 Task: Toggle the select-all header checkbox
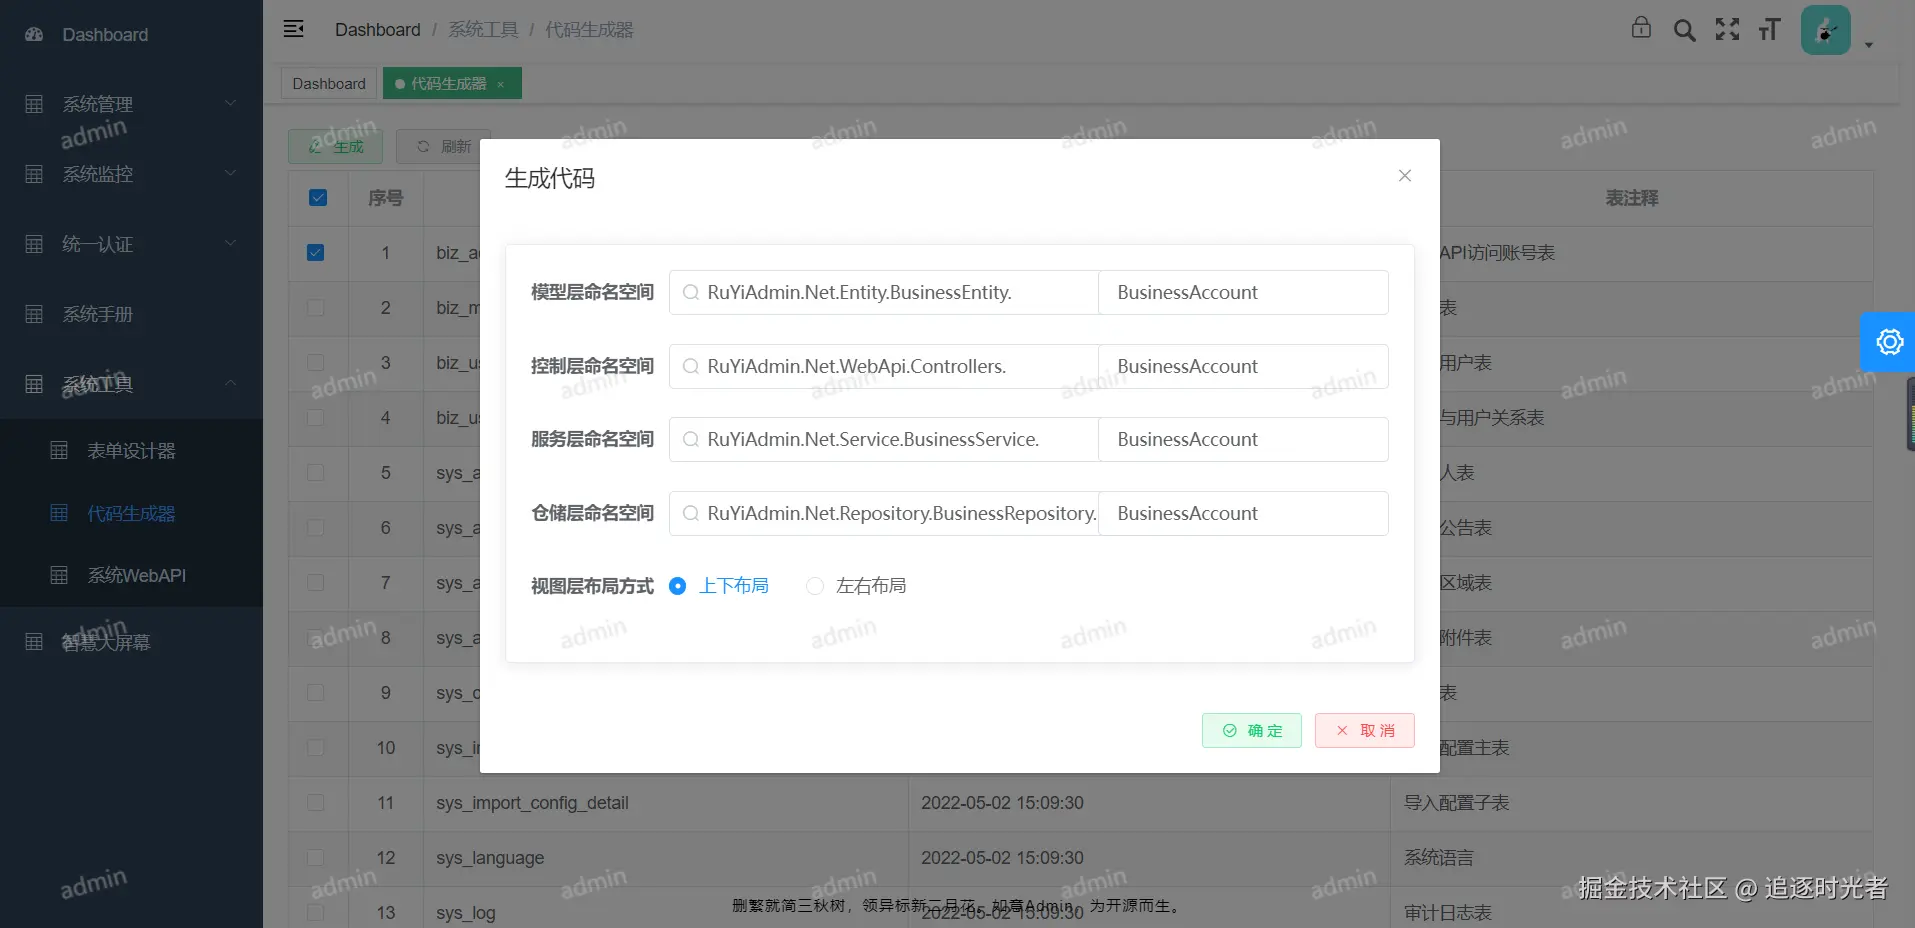(318, 198)
